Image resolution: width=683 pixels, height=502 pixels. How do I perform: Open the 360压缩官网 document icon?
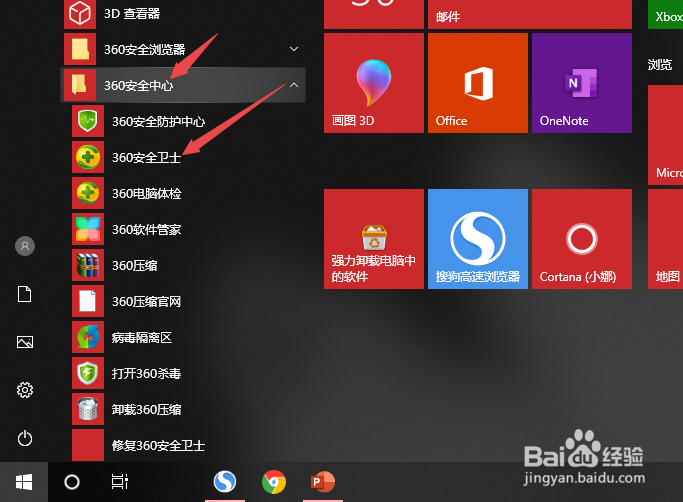click(88, 301)
